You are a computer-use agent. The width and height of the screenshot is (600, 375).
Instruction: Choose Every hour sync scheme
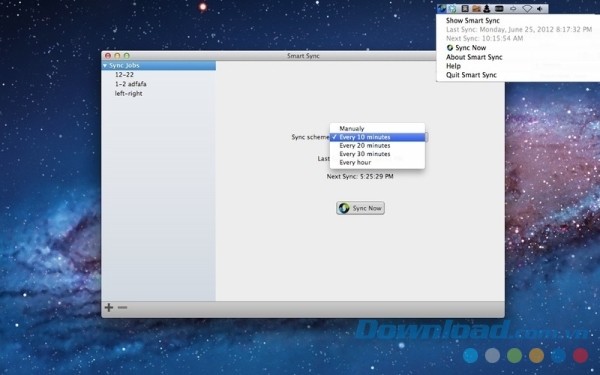[377, 162]
